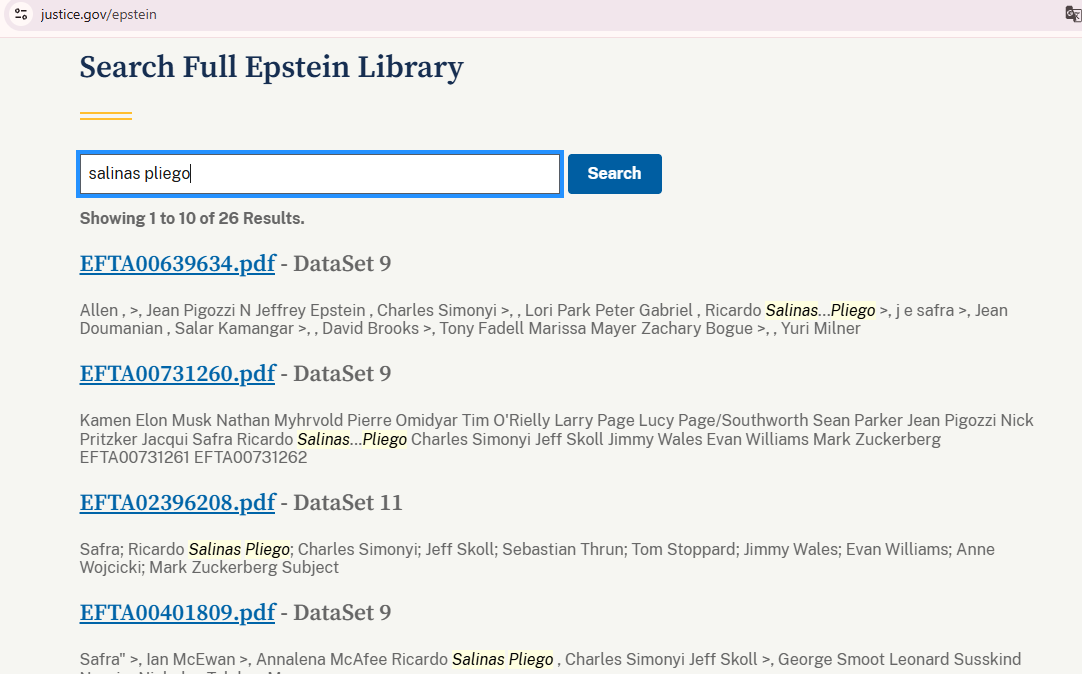Click the DataSet 9 label beside EFTA00639634.pdf

[x=341, y=264]
